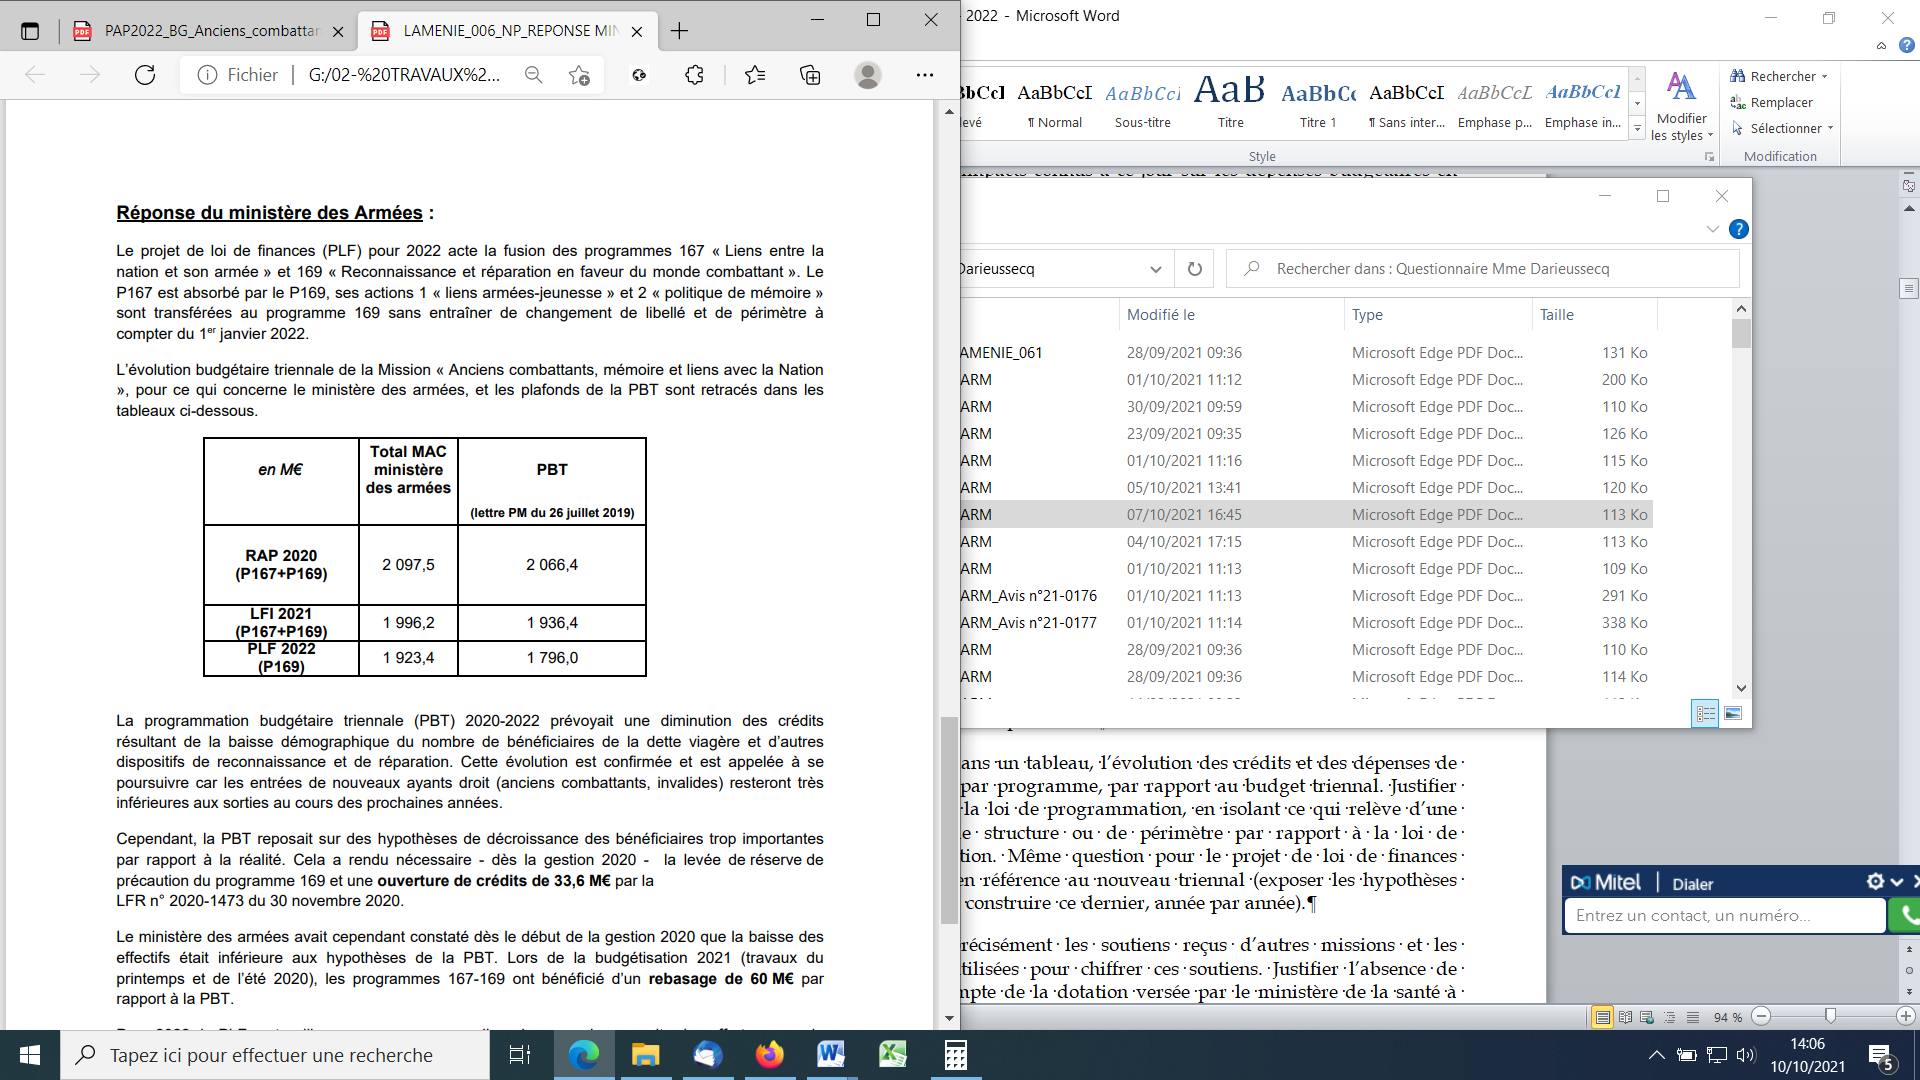The height and width of the screenshot is (1080, 1920).
Task: Refresh the PDF page in Edge
Action: (145, 75)
